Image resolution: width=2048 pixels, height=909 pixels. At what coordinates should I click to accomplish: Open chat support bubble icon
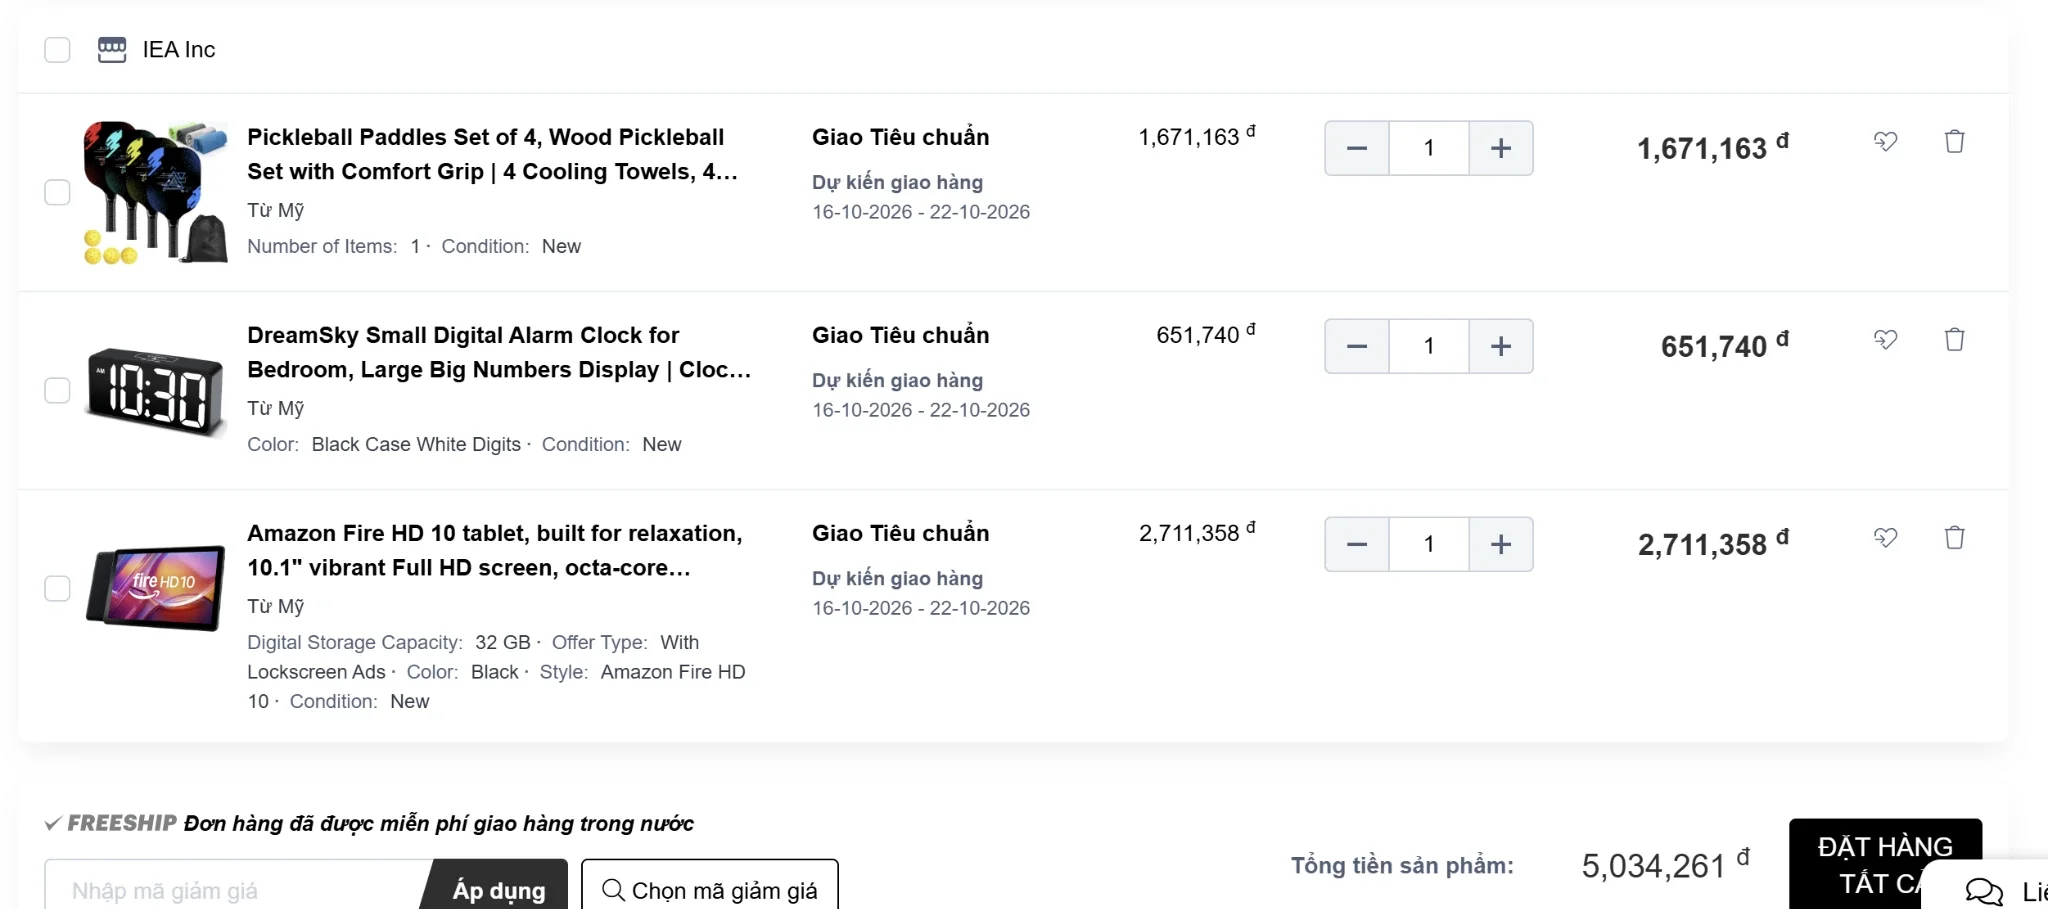click(x=1984, y=890)
